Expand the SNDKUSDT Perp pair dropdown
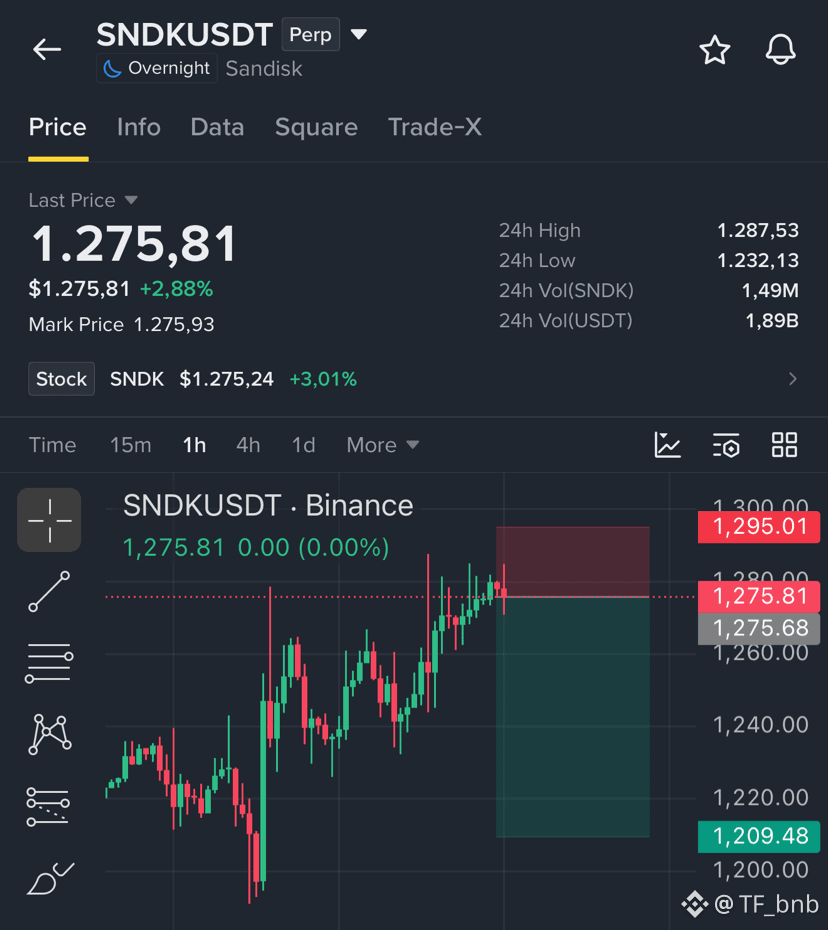The width and height of the screenshot is (828, 930). 358,34
